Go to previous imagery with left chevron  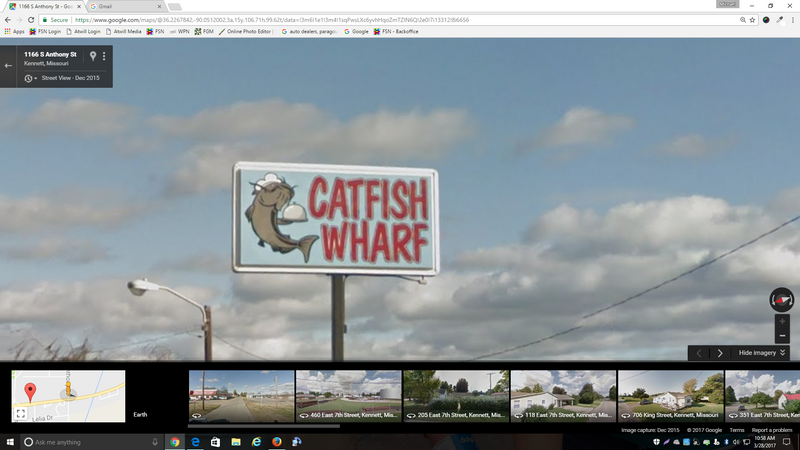(x=699, y=353)
